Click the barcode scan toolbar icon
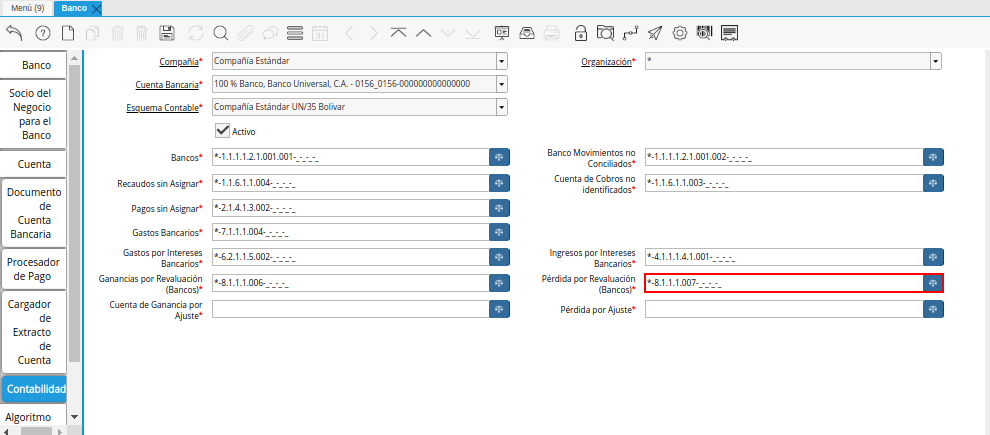The width and height of the screenshot is (990, 435). click(x=705, y=33)
